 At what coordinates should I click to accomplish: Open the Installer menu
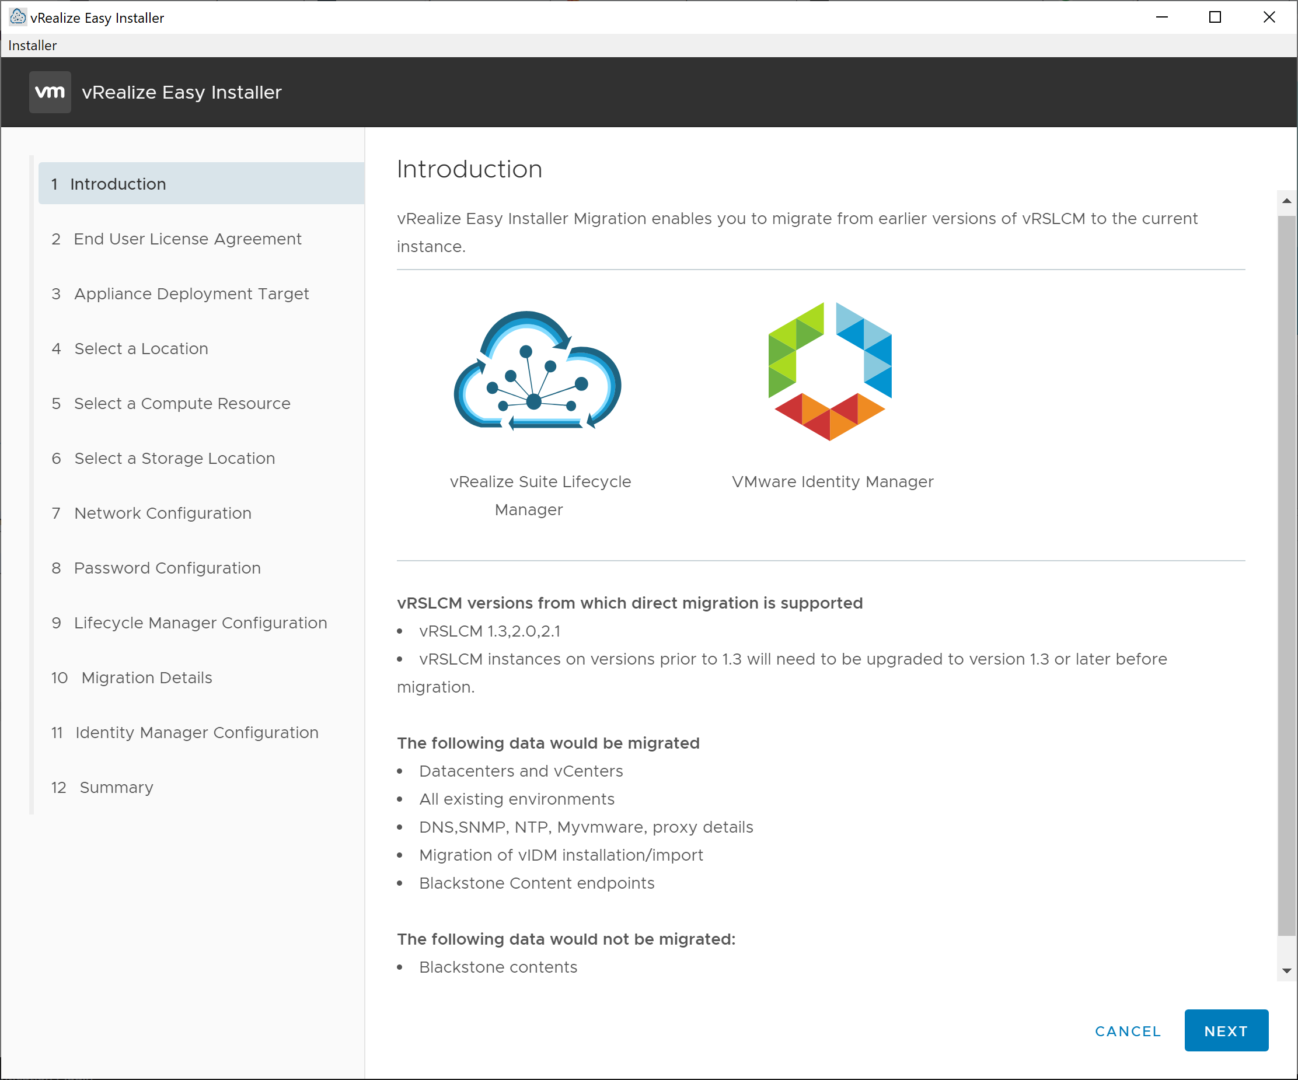[x=33, y=45]
